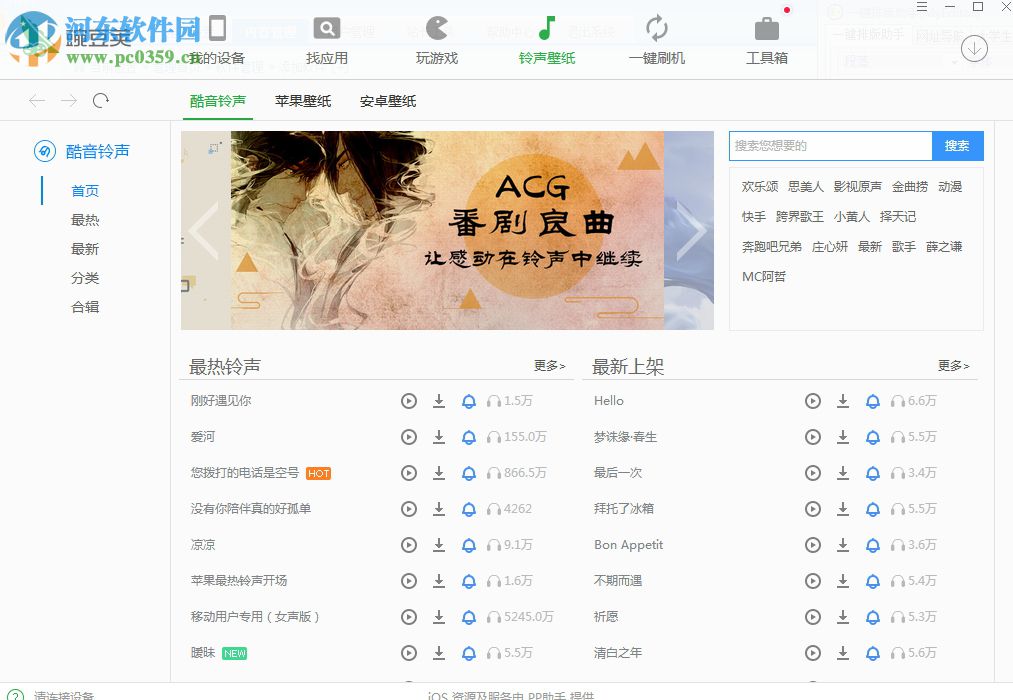Download the 爱河 ringtone

439,437
